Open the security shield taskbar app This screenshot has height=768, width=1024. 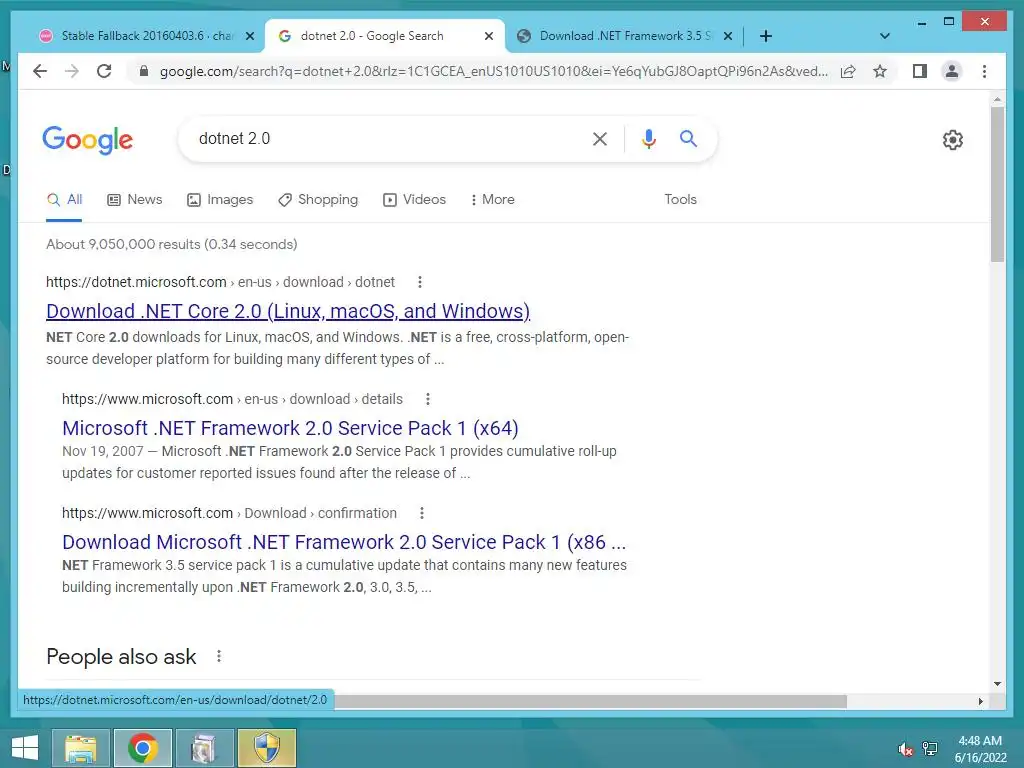tap(266, 748)
